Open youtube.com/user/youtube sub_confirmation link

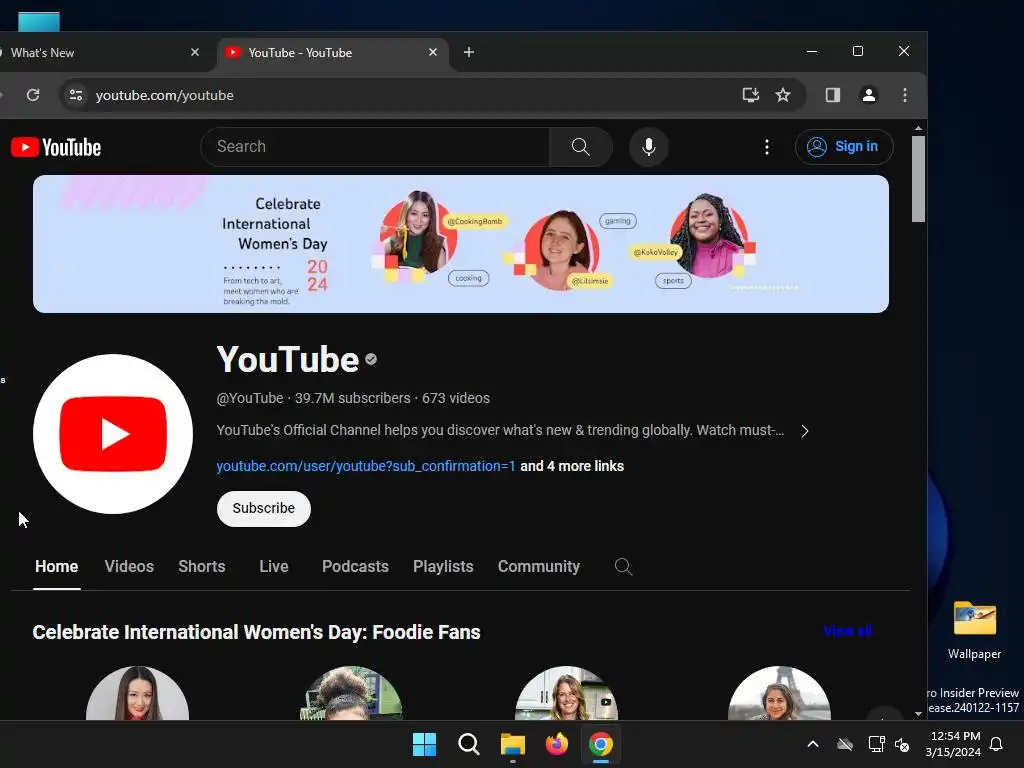click(366, 466)
